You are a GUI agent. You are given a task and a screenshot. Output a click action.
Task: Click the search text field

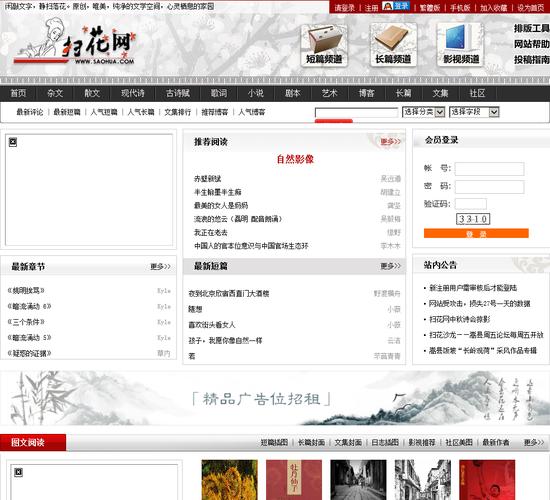356,112
